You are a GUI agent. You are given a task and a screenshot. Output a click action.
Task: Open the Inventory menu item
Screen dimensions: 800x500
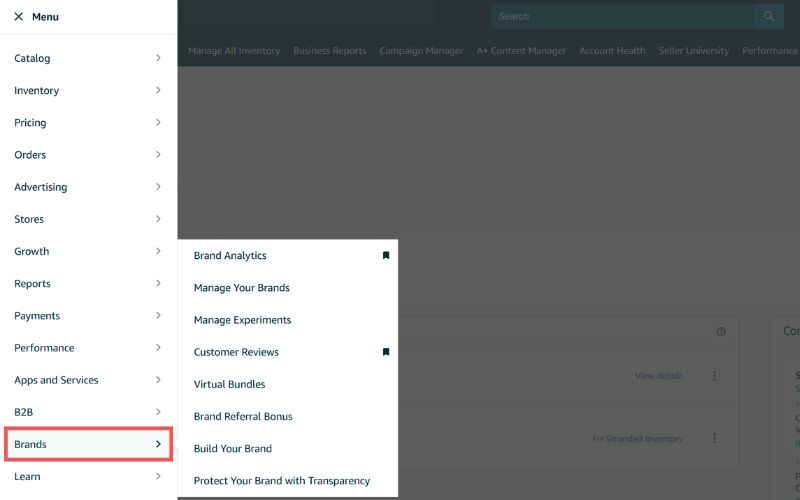(x=88, y=90)
